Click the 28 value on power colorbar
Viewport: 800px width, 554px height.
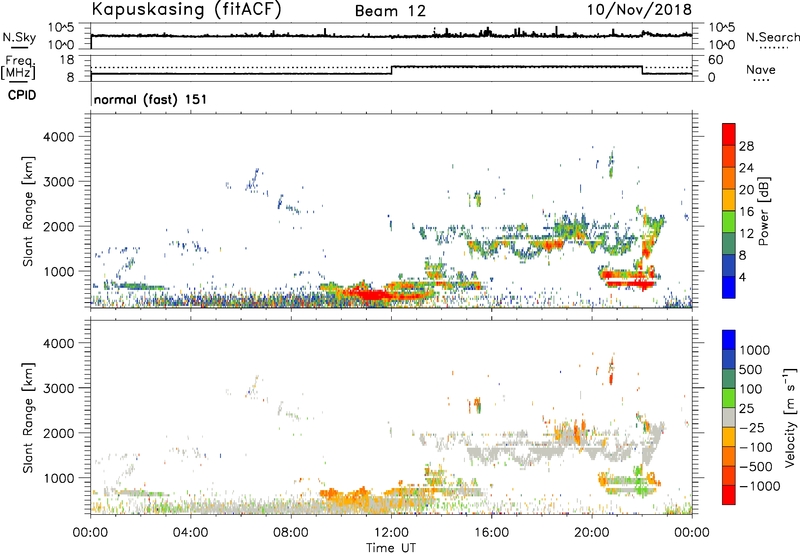point(746,146)
